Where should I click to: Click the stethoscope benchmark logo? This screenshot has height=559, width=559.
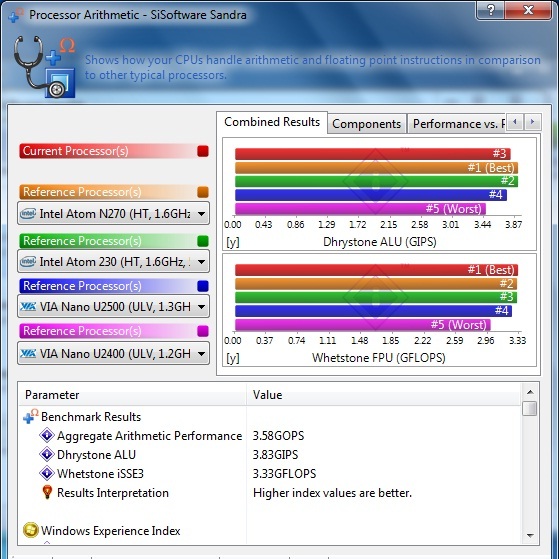[x=44, y=67]
